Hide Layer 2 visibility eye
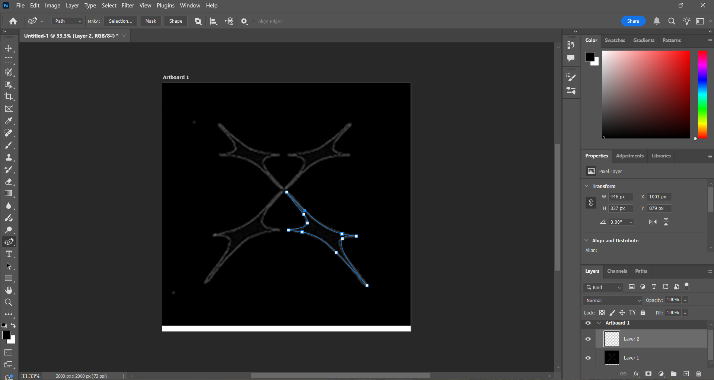 pos(588,339)
